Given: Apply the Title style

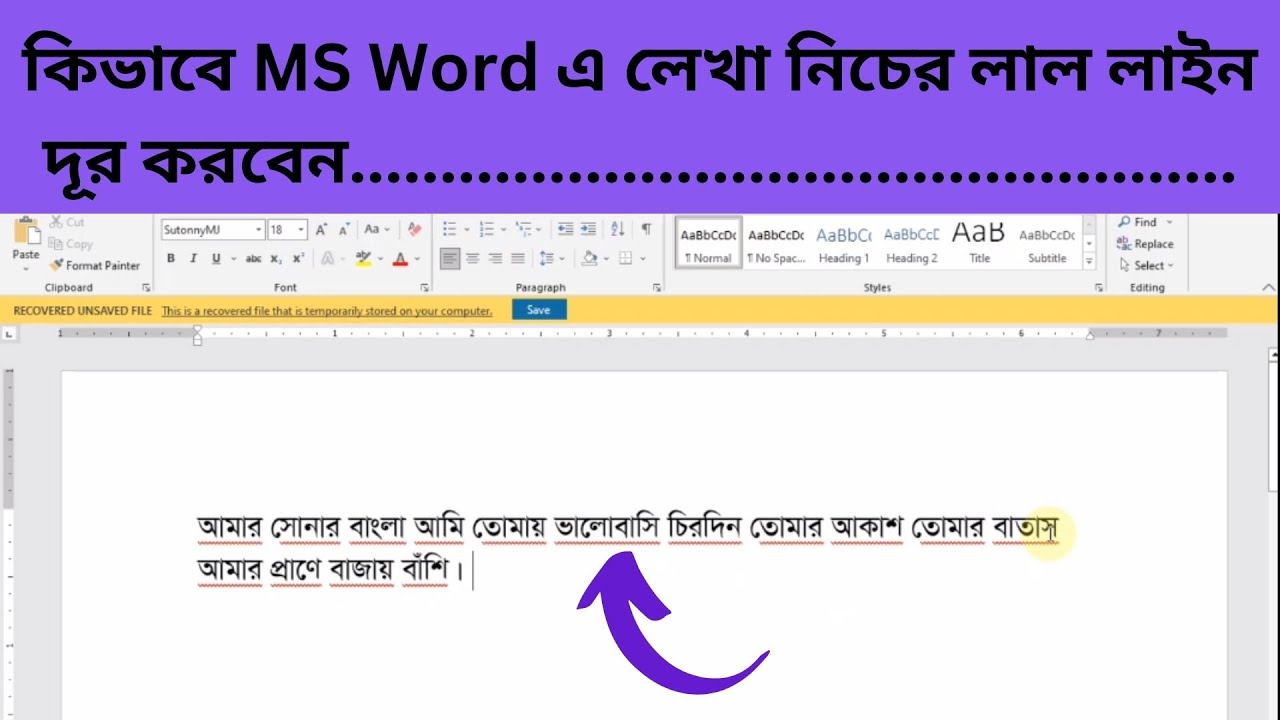Looking at the screenshot, I should tap(979, 244).
